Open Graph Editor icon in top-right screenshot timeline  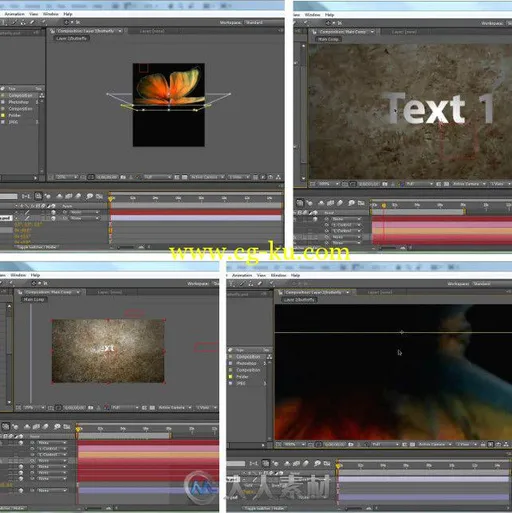pyautogui.click(x=361, y=203)
